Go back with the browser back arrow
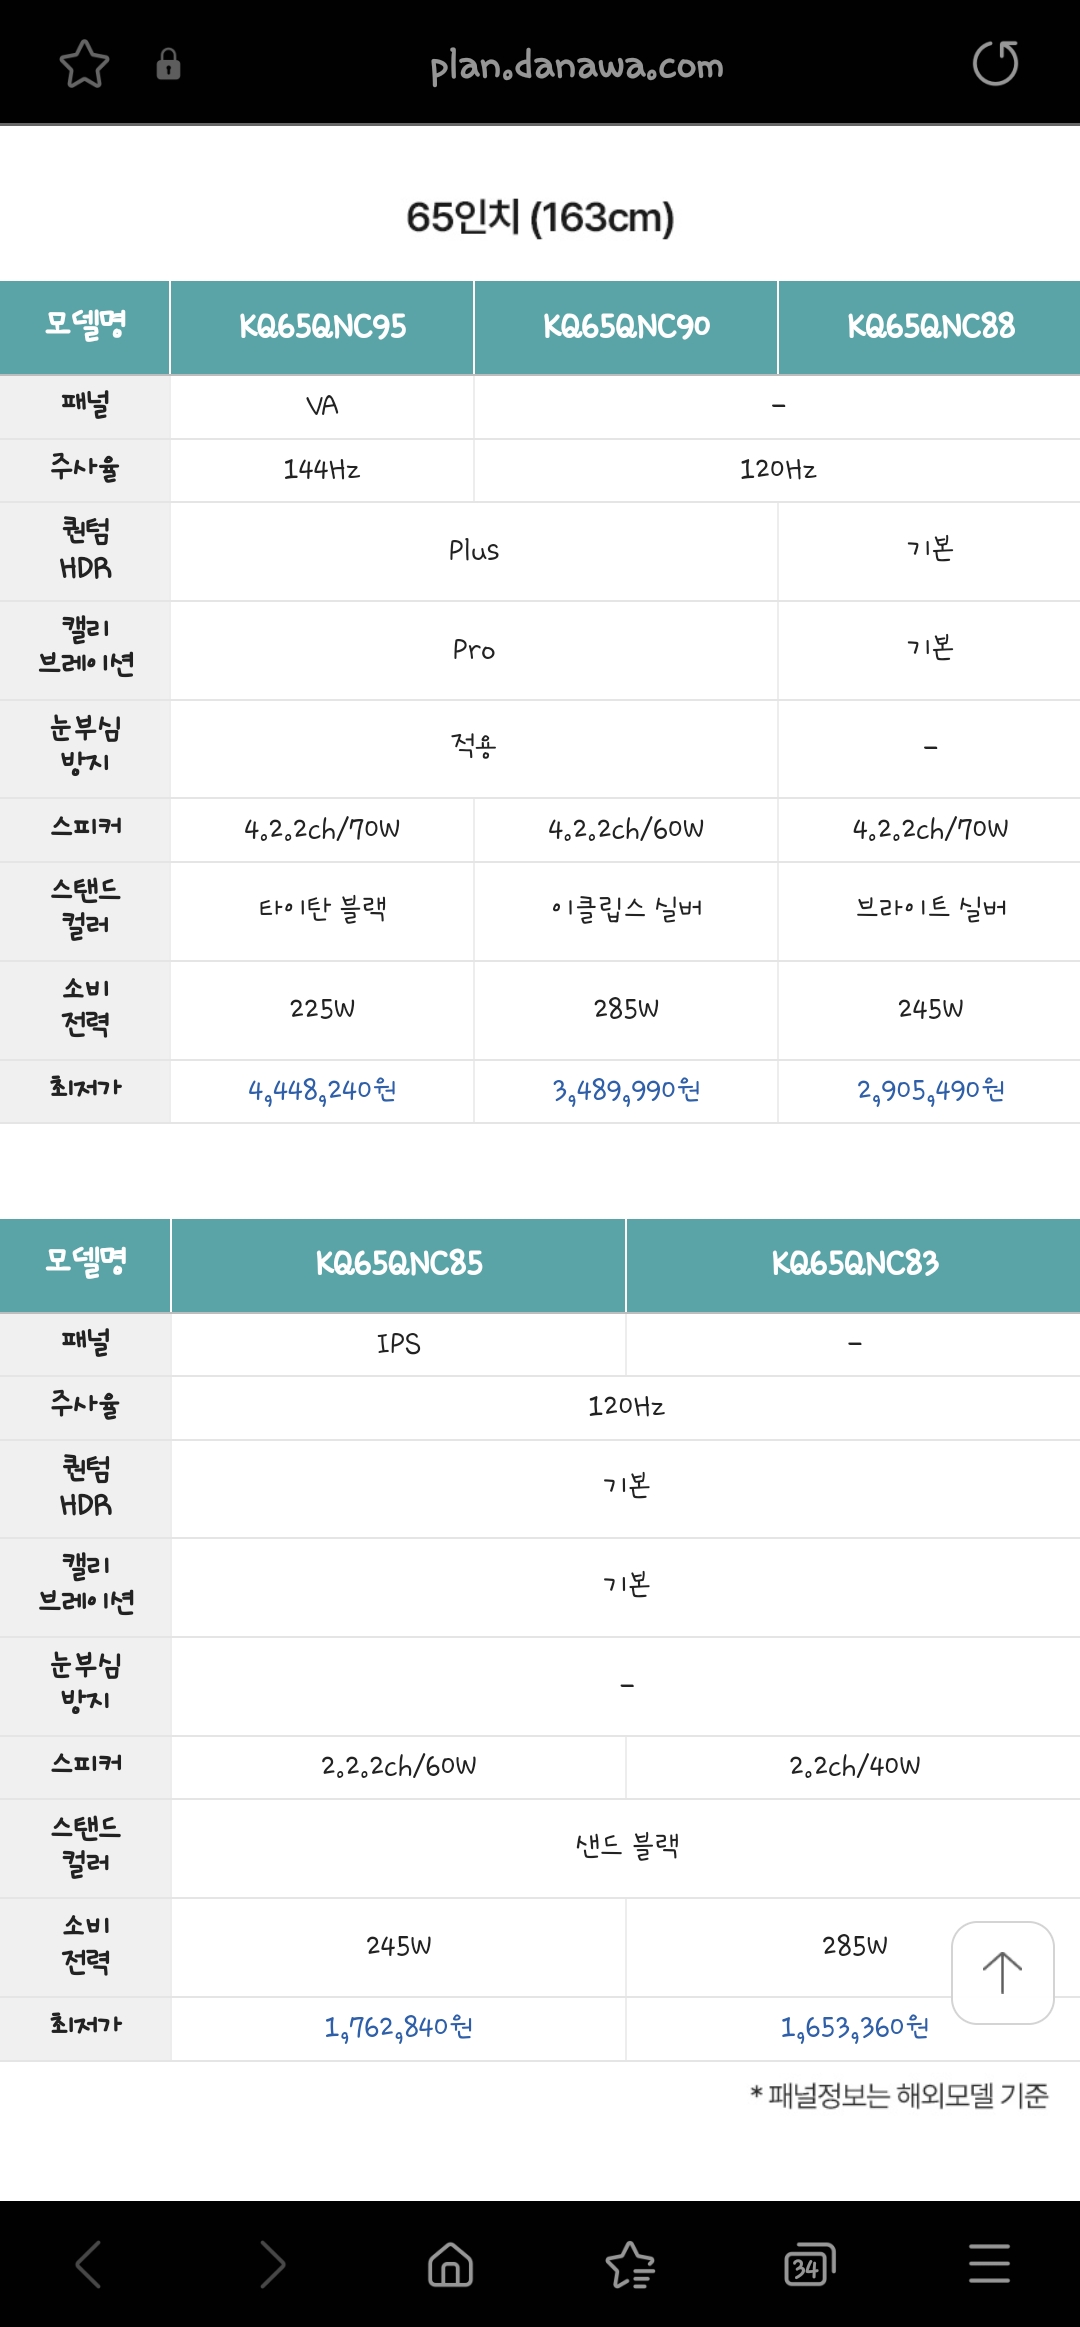This screenshot has height=2327, width=1080. click(89, 2264)
